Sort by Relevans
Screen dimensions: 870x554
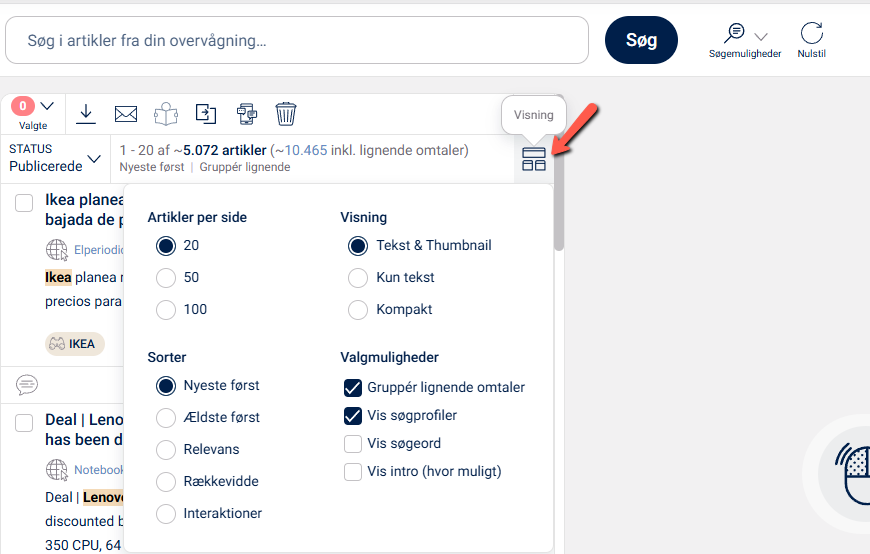click(x=167, y=449)
